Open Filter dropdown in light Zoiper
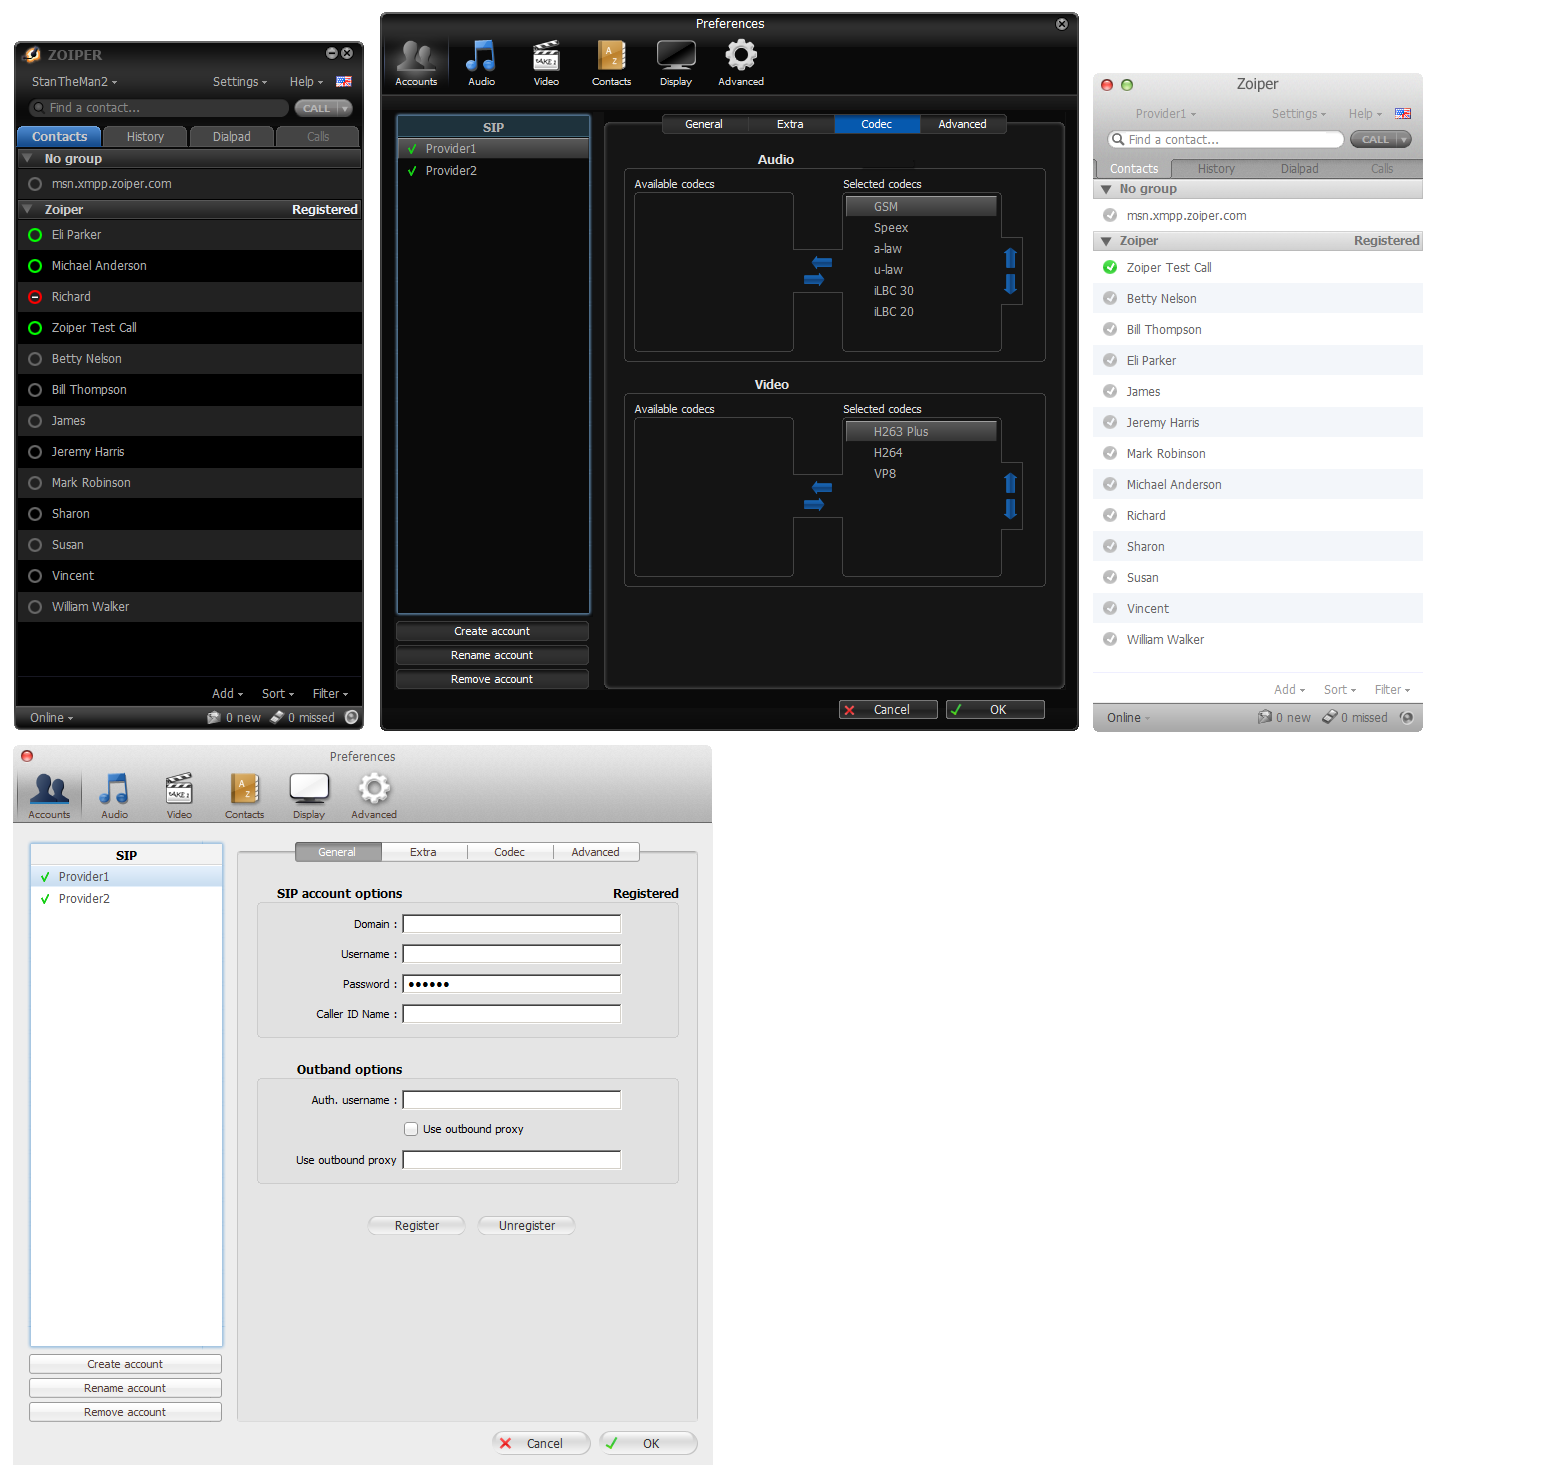1553x1478 pixels. 1392,690
